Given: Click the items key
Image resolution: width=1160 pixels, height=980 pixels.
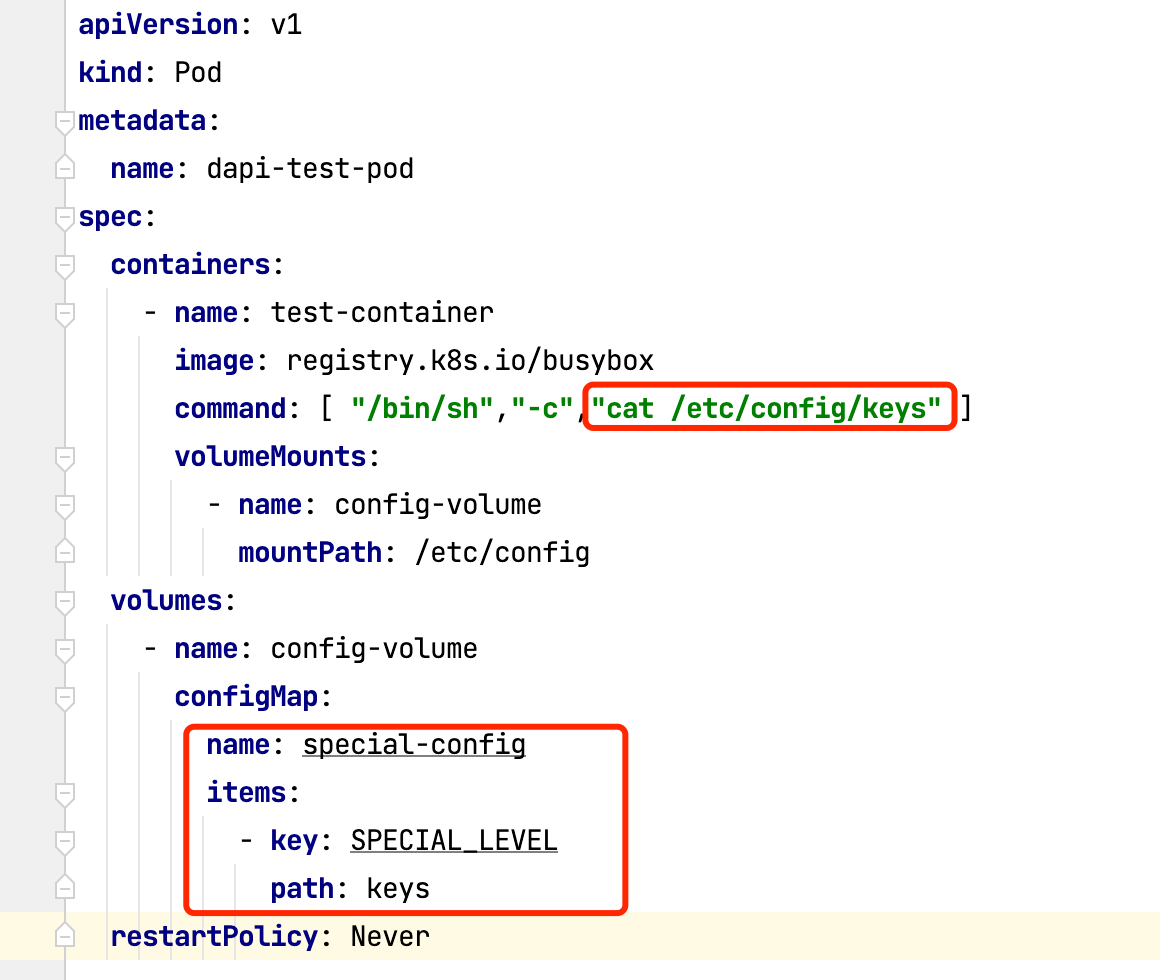Looking at the screenshot, I should 246,793.
